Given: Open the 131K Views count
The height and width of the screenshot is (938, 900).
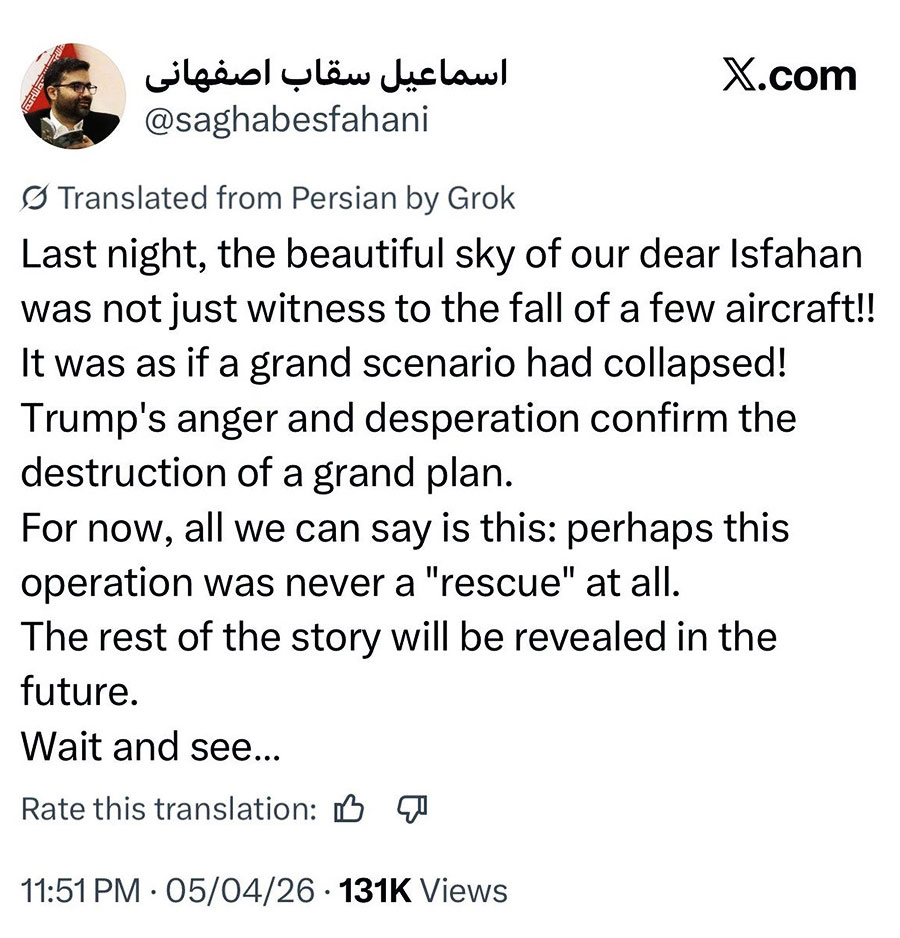Looking at the screenshot, I should tap(424, 890).
